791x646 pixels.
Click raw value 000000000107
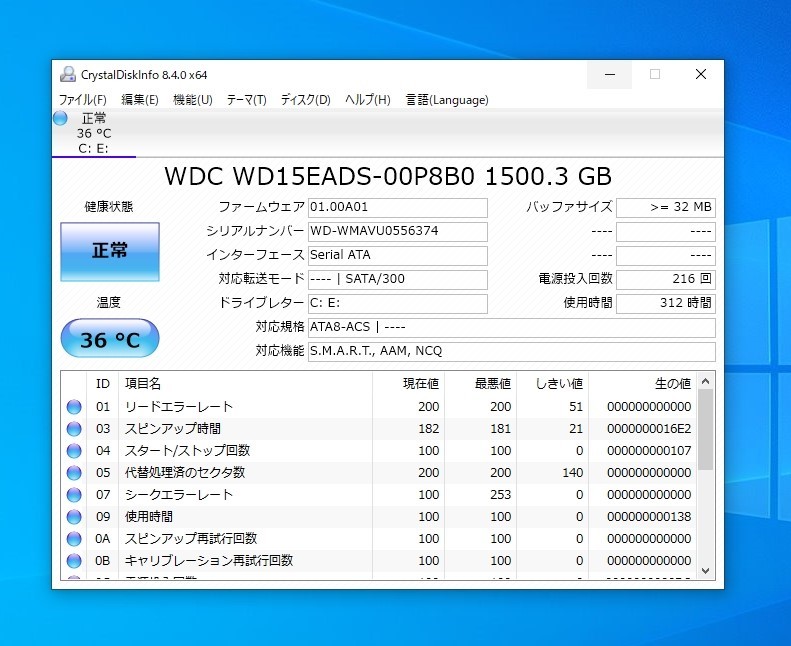click(x=649, y=450)
